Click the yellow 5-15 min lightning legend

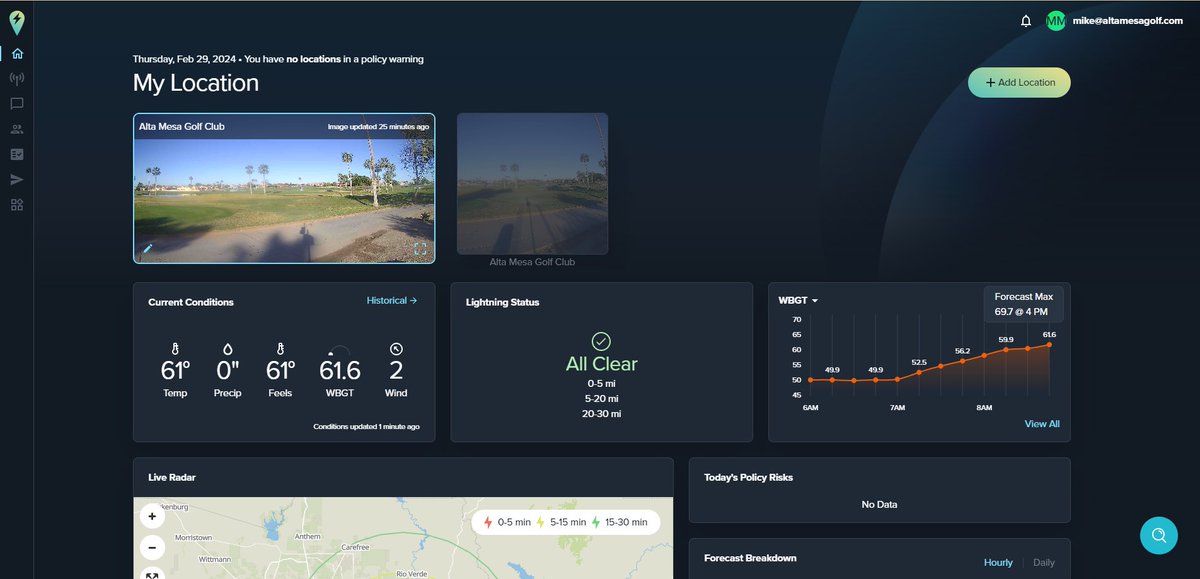point(562,522)
